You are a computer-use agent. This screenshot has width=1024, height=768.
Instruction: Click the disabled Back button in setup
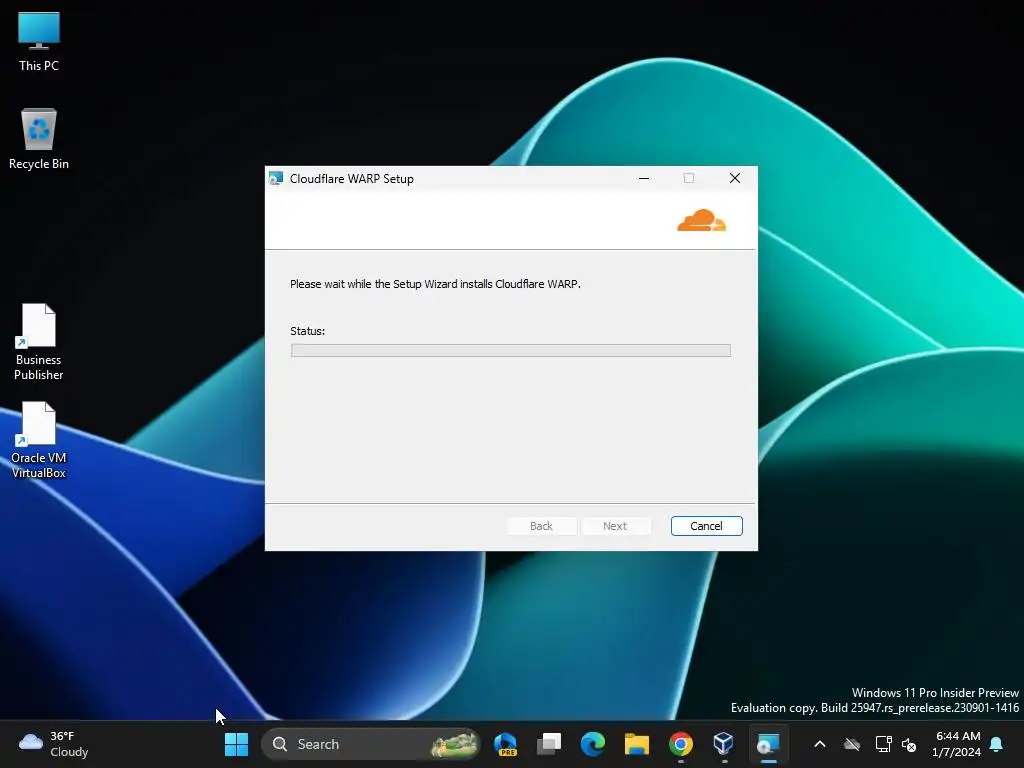(x=541, y=526)
